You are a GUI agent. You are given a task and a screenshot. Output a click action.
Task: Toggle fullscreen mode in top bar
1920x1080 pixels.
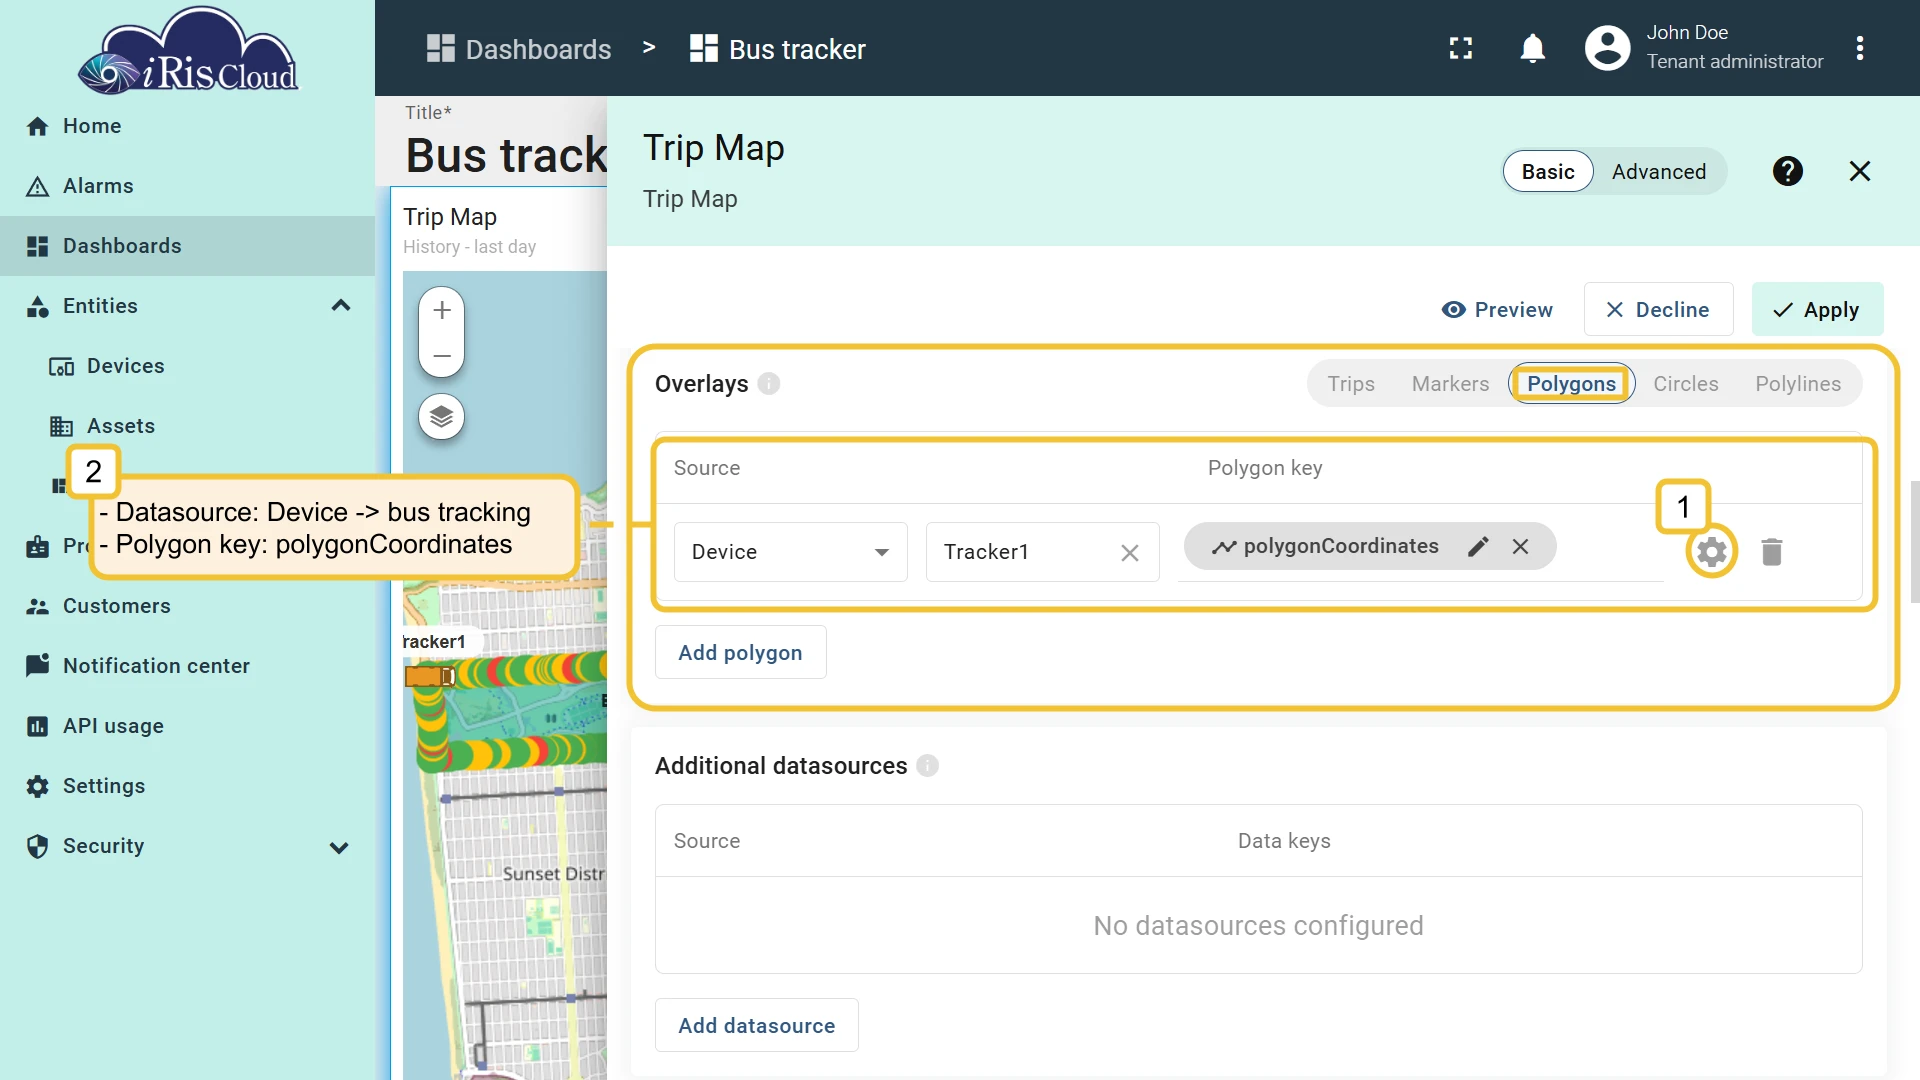[x=1460, y=48]
